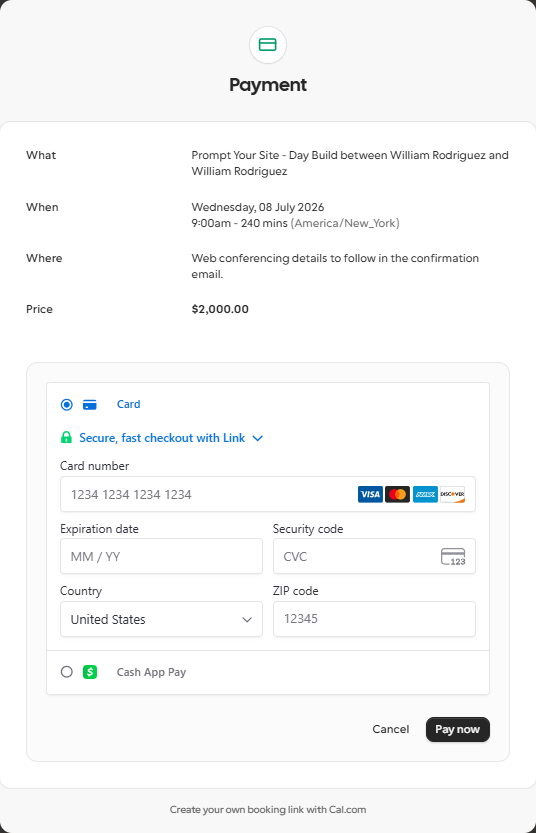The width and height of the screenshot is (536, 833).
Task: Click the CVC card hint icon
Action: [453, 557]
